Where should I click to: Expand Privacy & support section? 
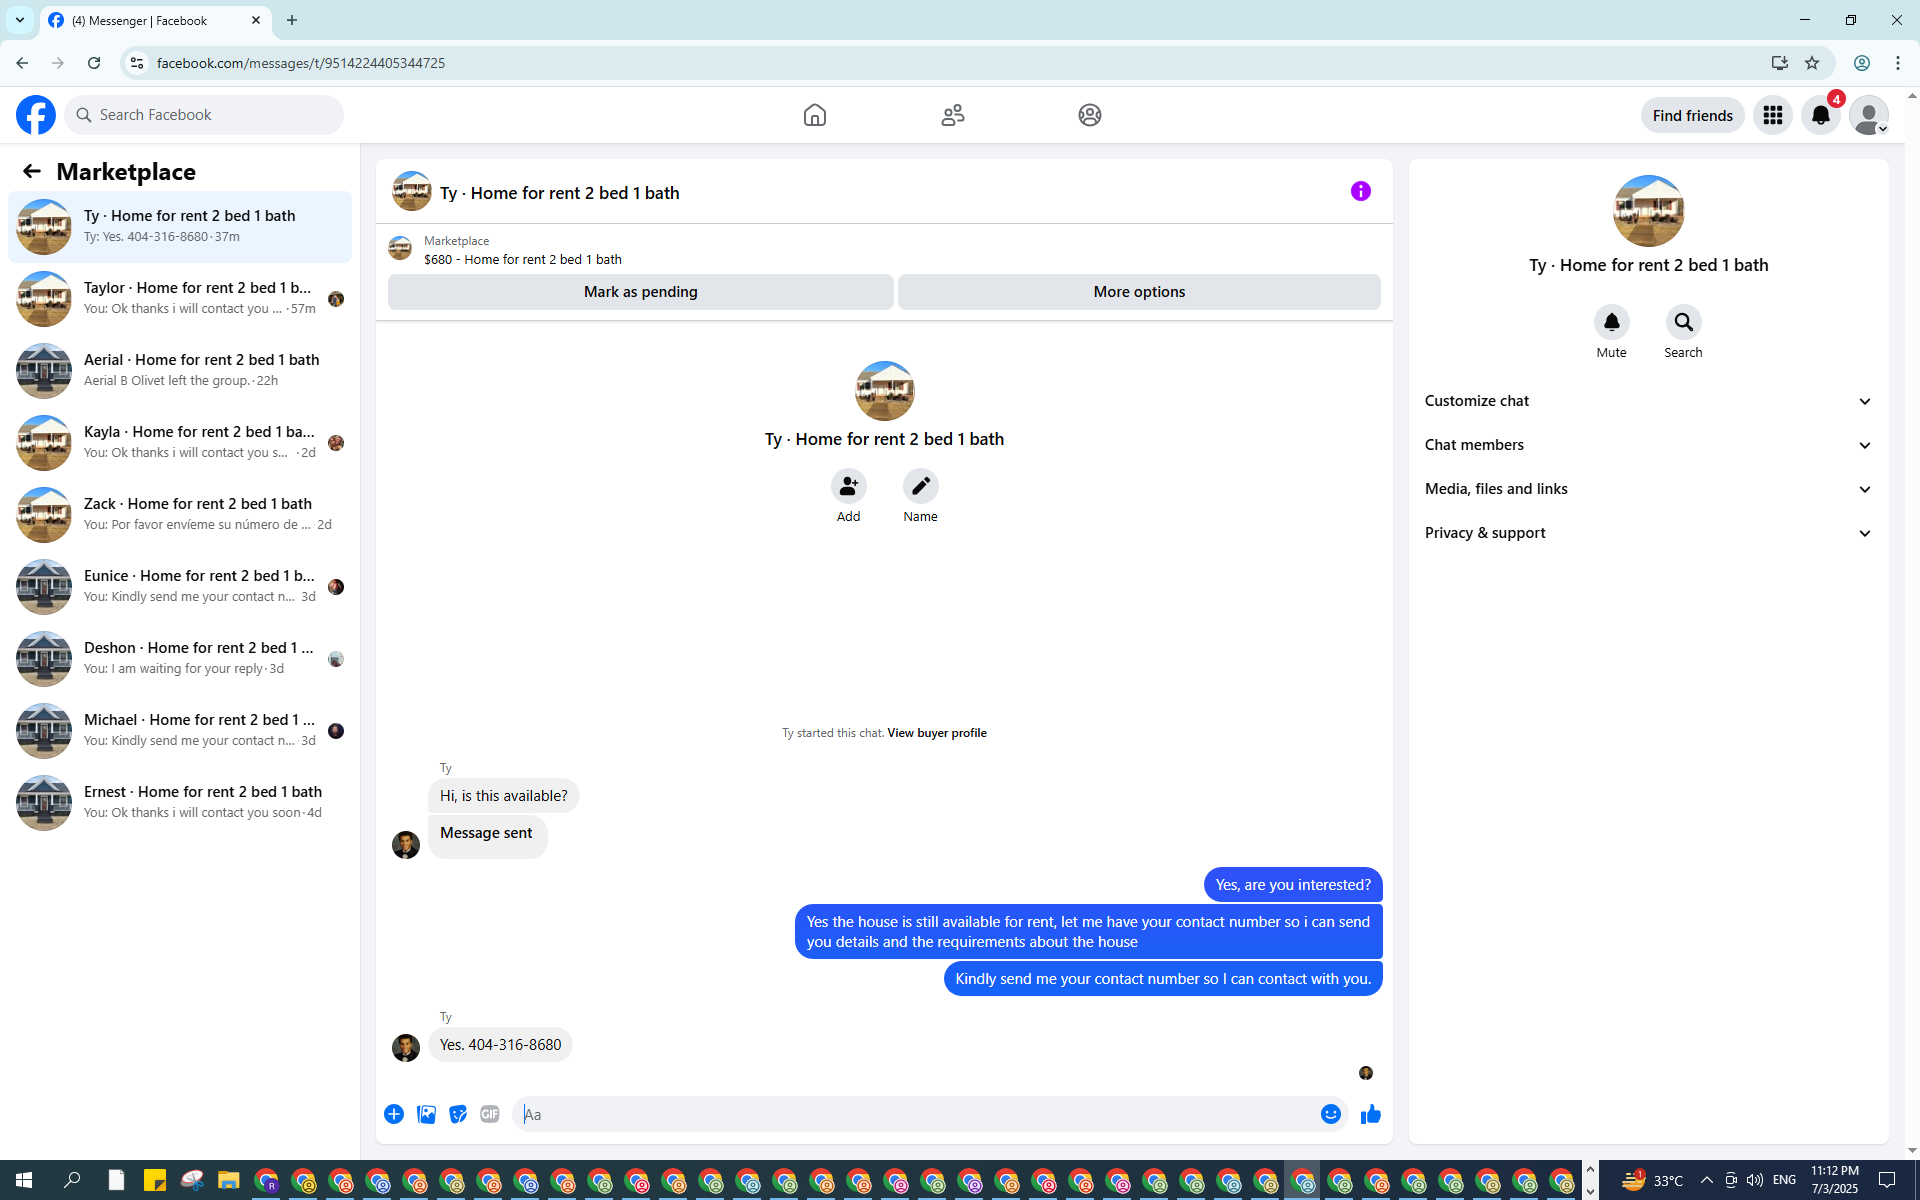(x=1647, y=533)
